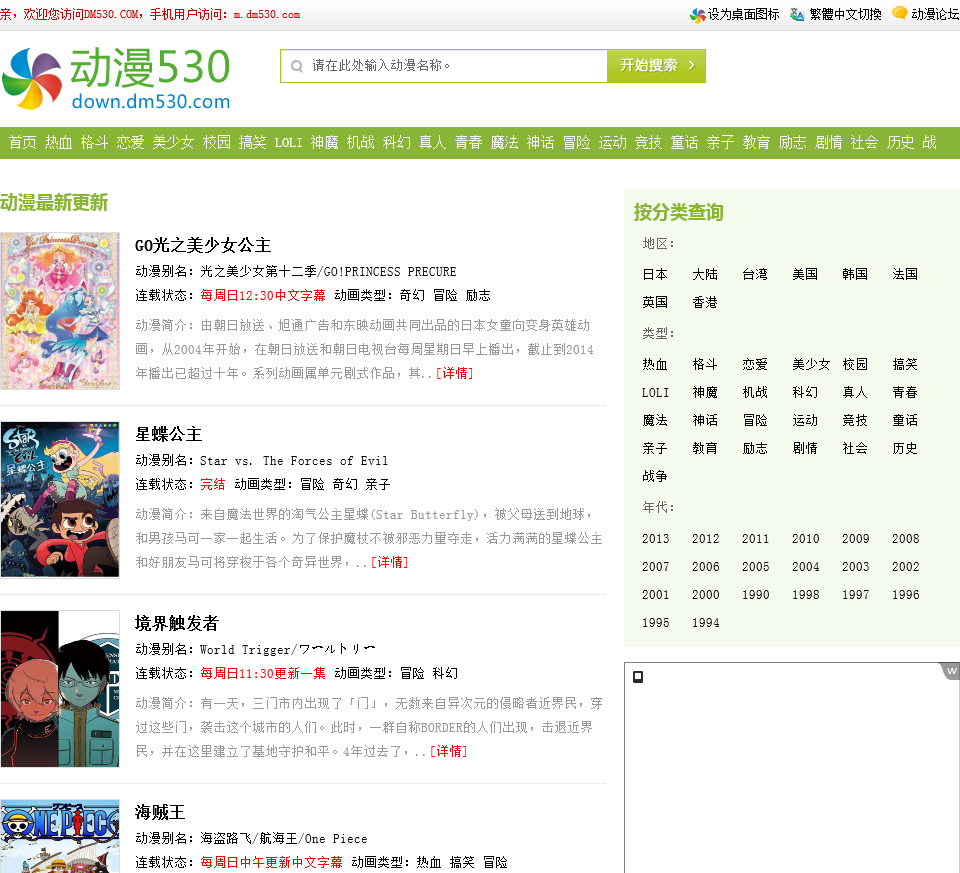Screen dimensions: 960x873
Task: Click 亲子 genre tag of 星蝶公主
Action: tap(378, 484)
